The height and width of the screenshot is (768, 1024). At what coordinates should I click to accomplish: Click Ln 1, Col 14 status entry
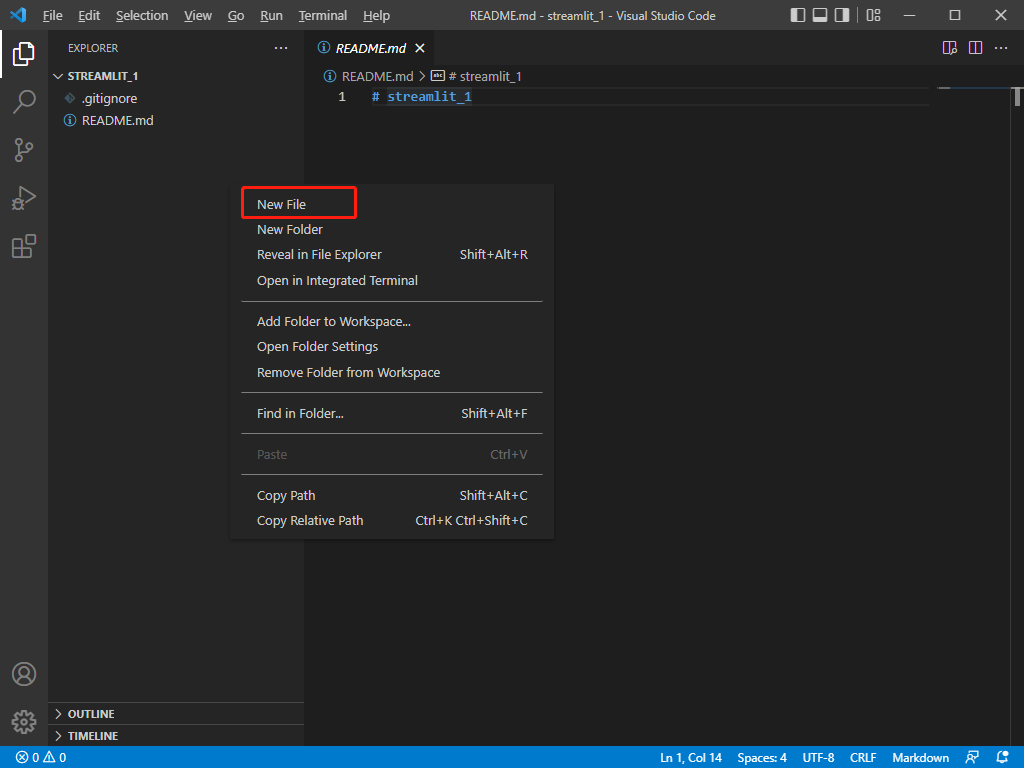[x=690, y=758]
